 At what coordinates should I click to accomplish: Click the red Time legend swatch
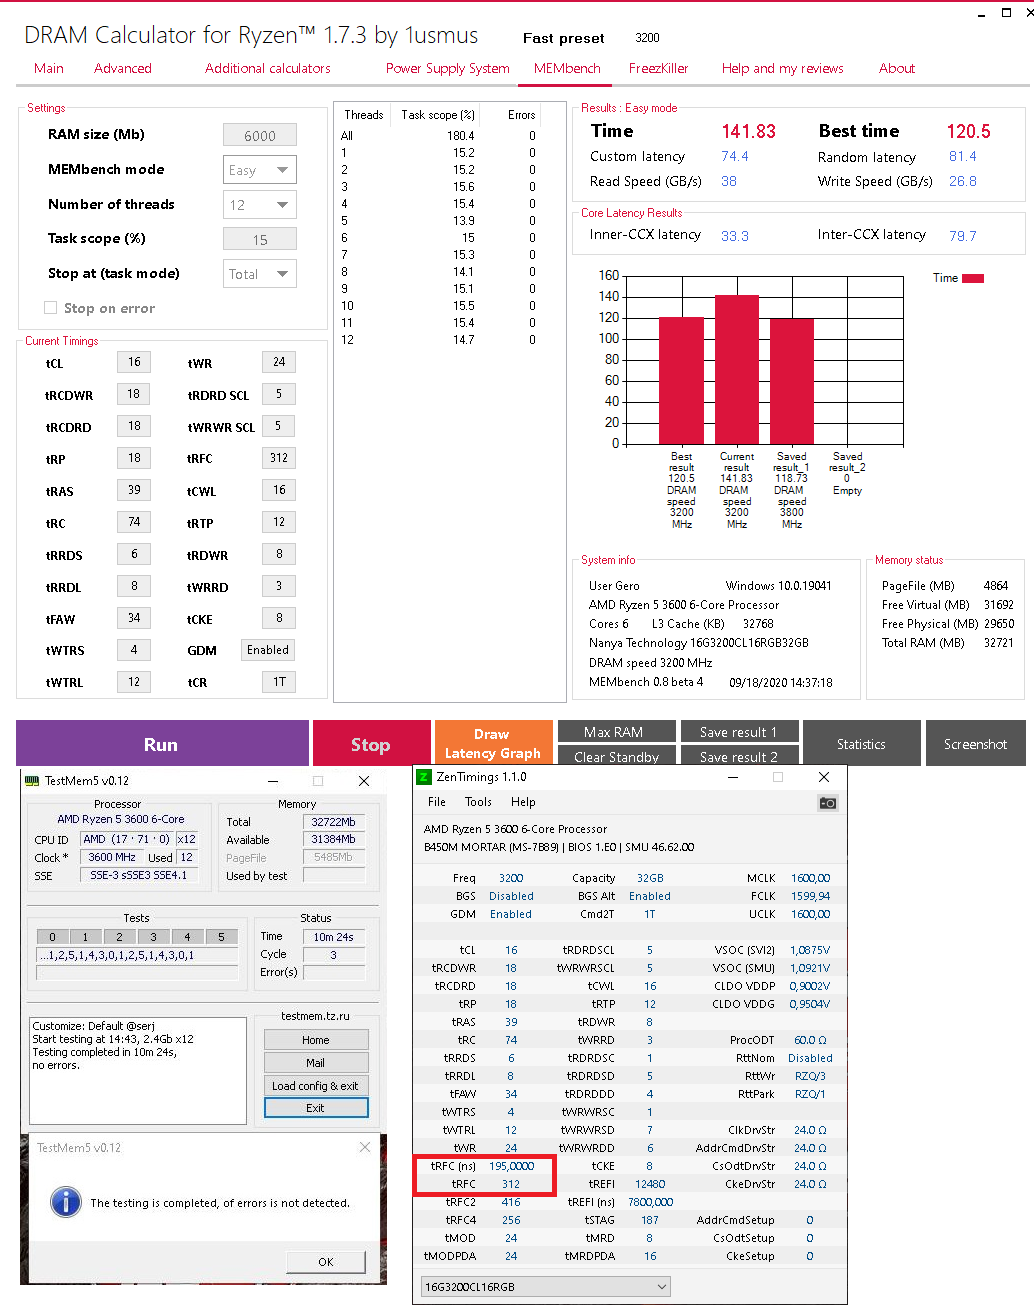click(x=972, y=277)
